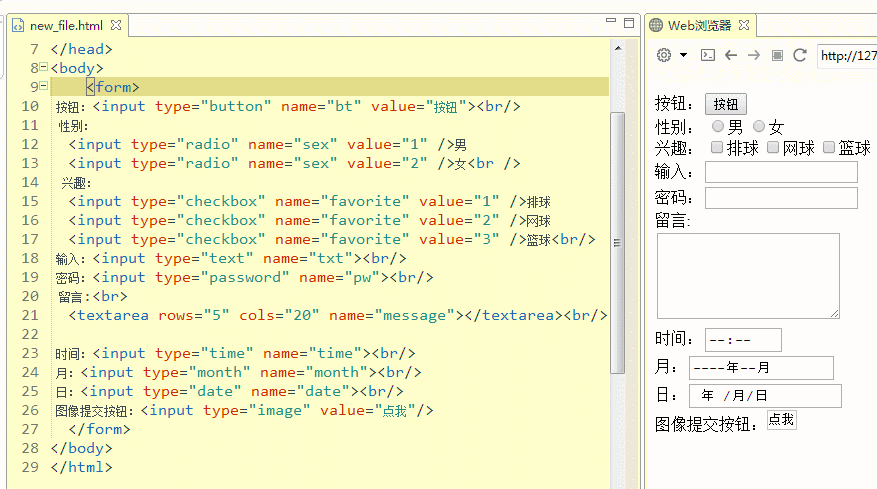The image size is (877, 489).
Task: Click the textarea corner grip handle
Action: 834,314
